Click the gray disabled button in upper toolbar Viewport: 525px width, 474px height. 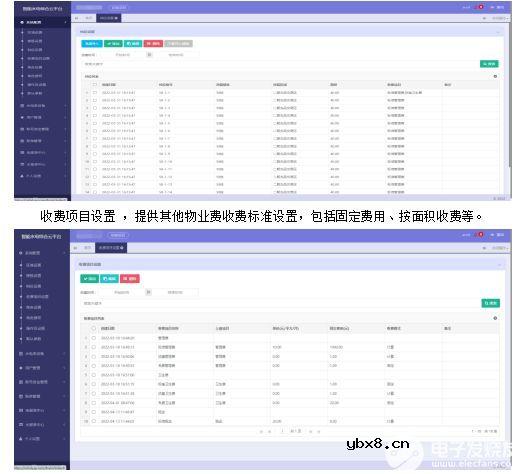[178, 44]
